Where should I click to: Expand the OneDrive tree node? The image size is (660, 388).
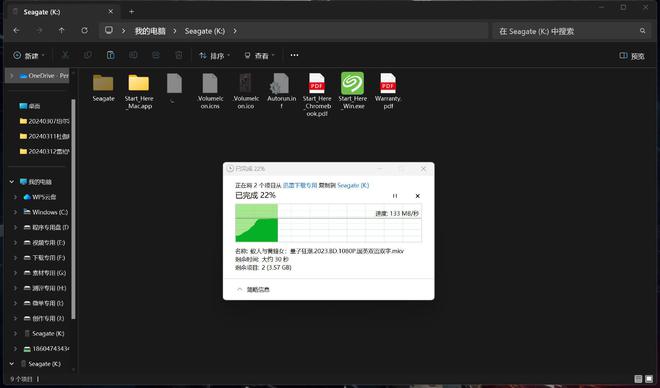[12, 76]
